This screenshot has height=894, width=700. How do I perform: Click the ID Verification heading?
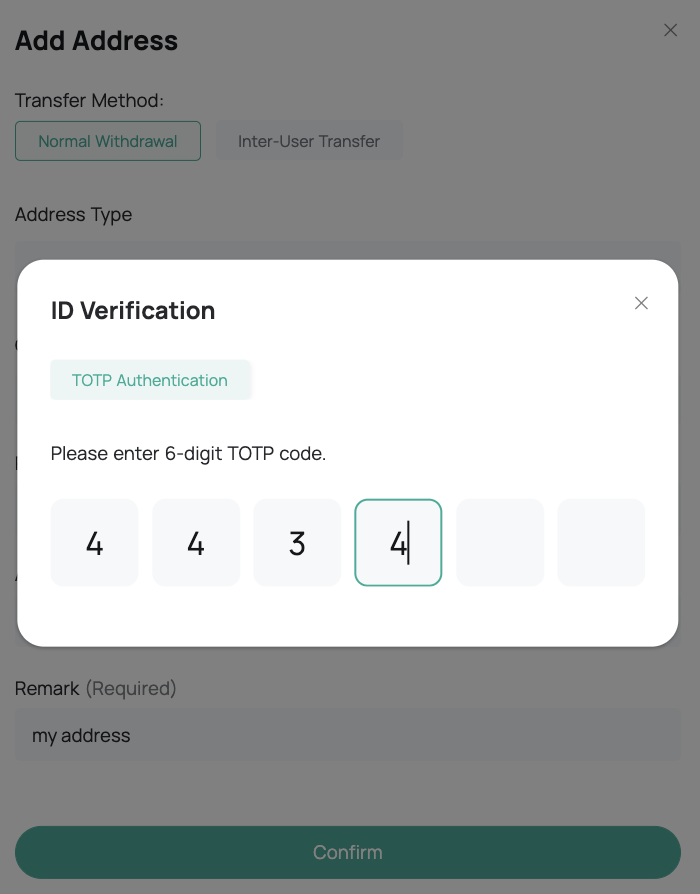pyautogui.click(x=133, y=311)
